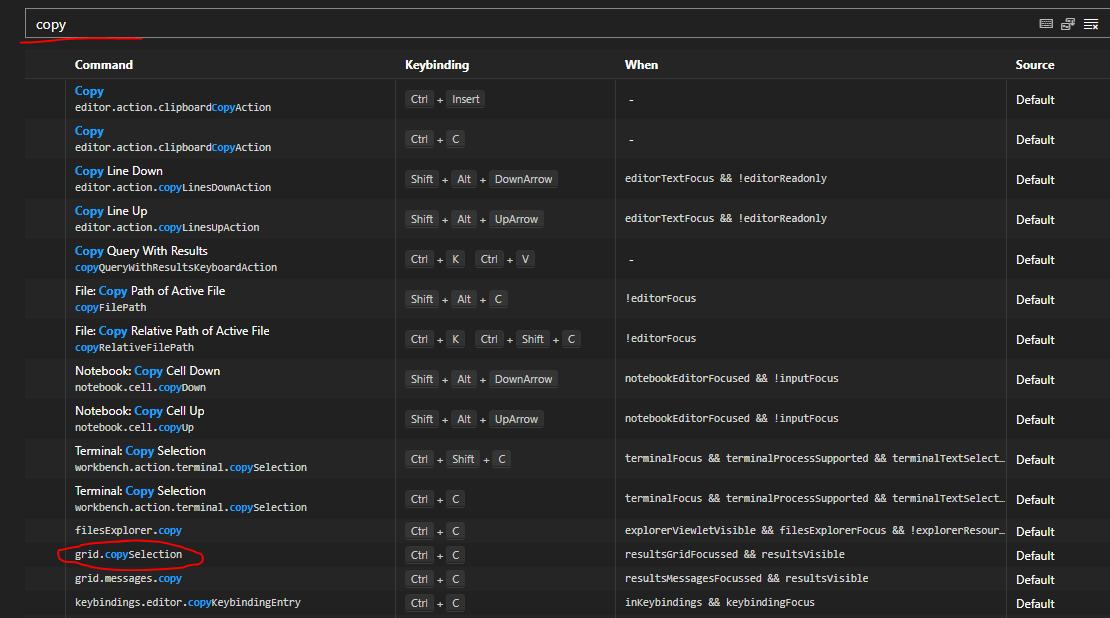The height and width of the screenshot is (618, 1110).
Task: Click the circled grid.copySelection entry
Action: [130, 554]
